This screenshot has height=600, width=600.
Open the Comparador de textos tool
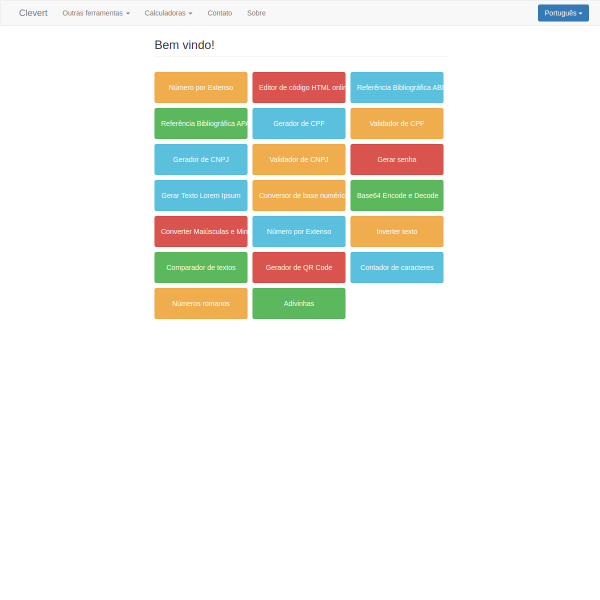click(201, 267)
